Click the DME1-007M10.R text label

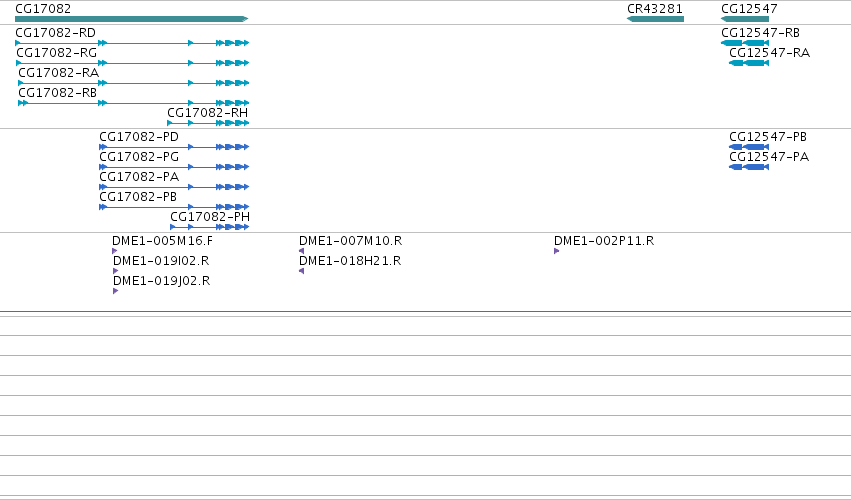(x=351, y=241)
